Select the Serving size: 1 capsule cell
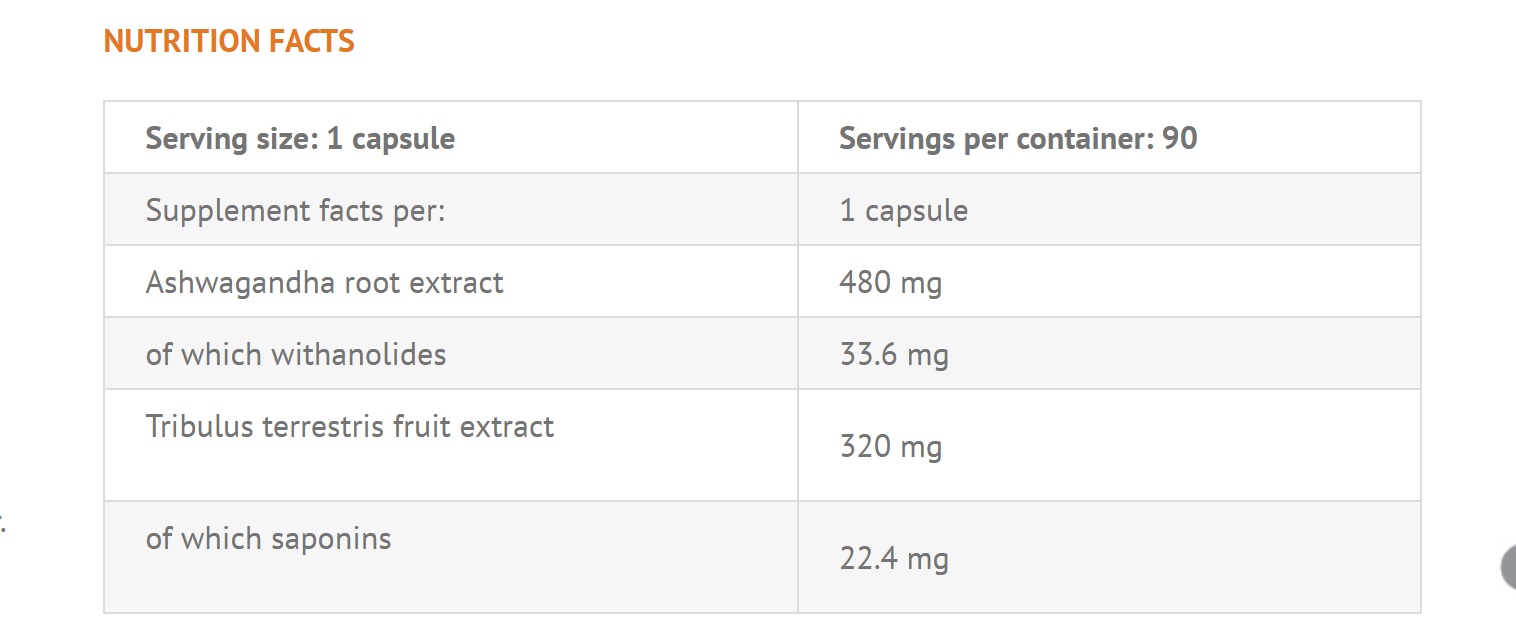The width and height of the screenshot is (1516, 644). [300, 138]
